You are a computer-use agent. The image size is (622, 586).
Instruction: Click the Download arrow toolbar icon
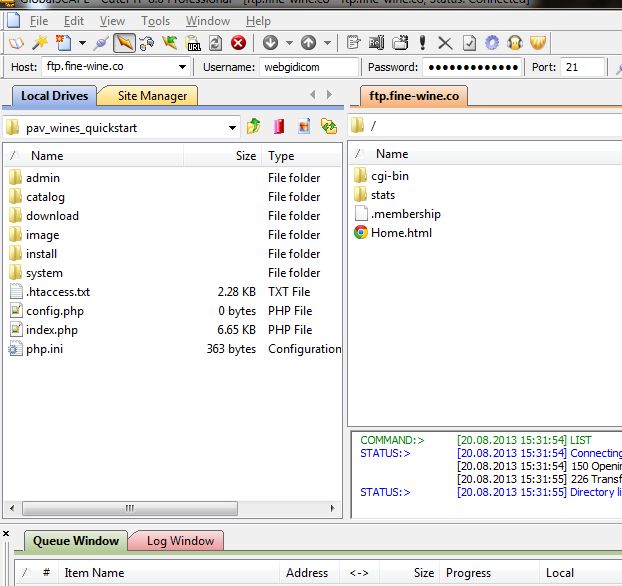(x=270, y=43)
